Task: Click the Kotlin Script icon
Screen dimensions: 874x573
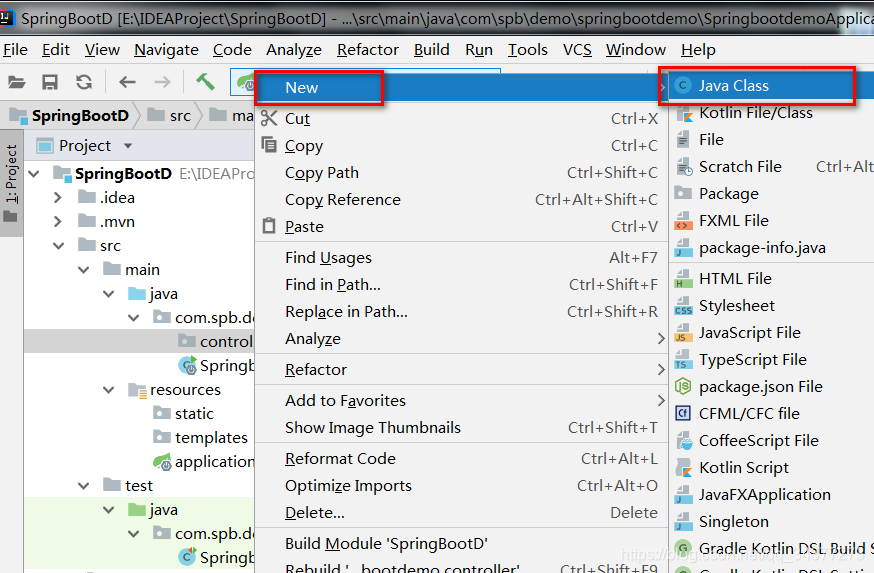Action: coord(683,467)
